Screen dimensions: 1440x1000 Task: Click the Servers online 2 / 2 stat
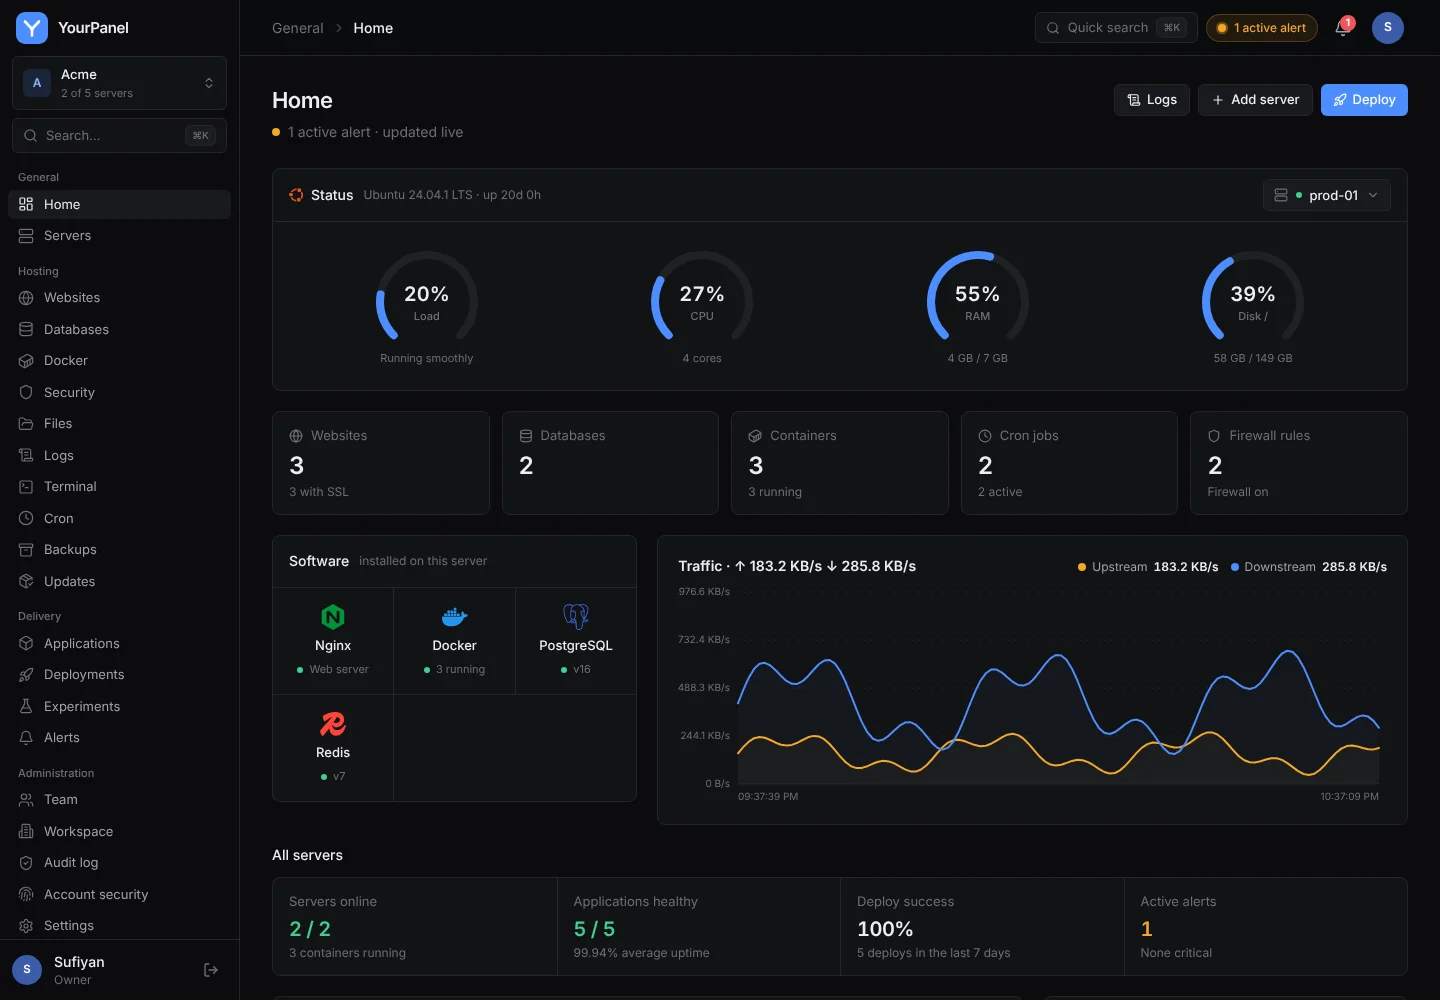pos(415,927)
